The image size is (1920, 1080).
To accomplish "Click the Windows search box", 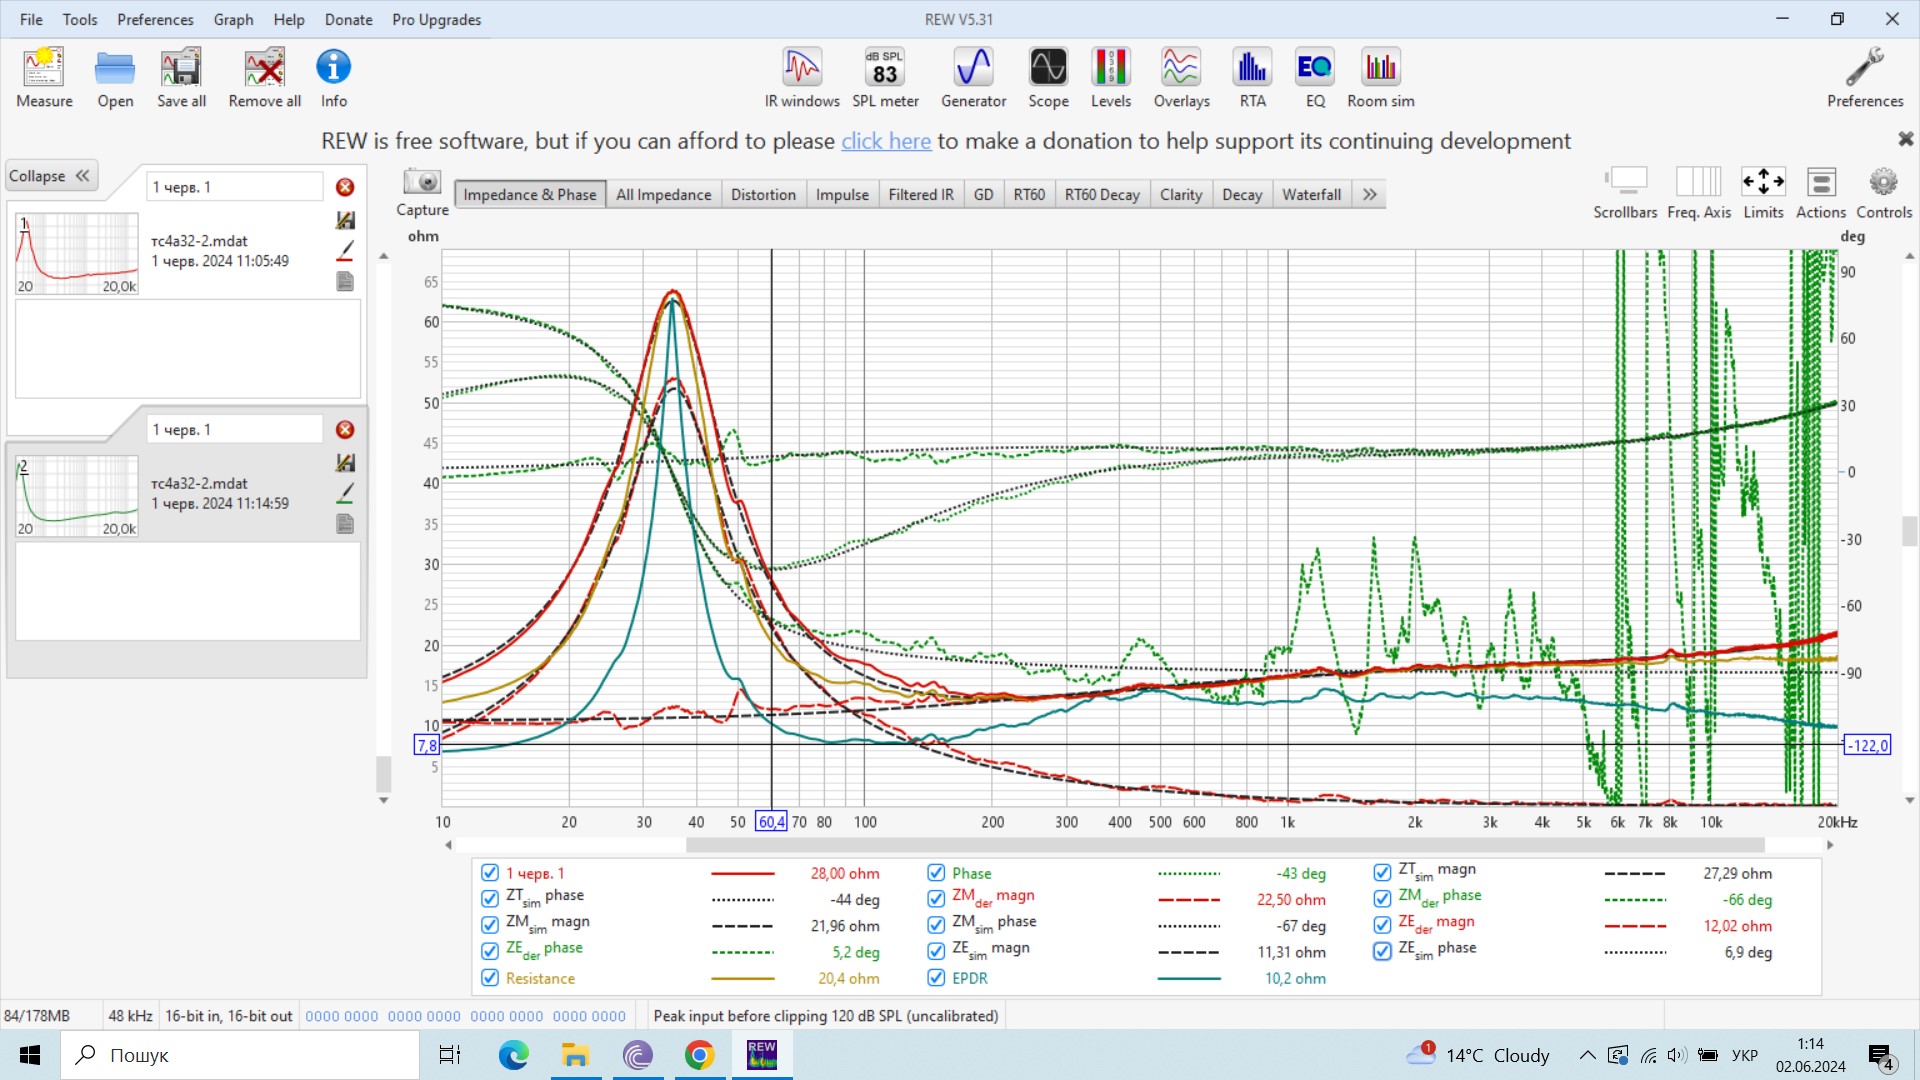I will (x=240, y=1055).
